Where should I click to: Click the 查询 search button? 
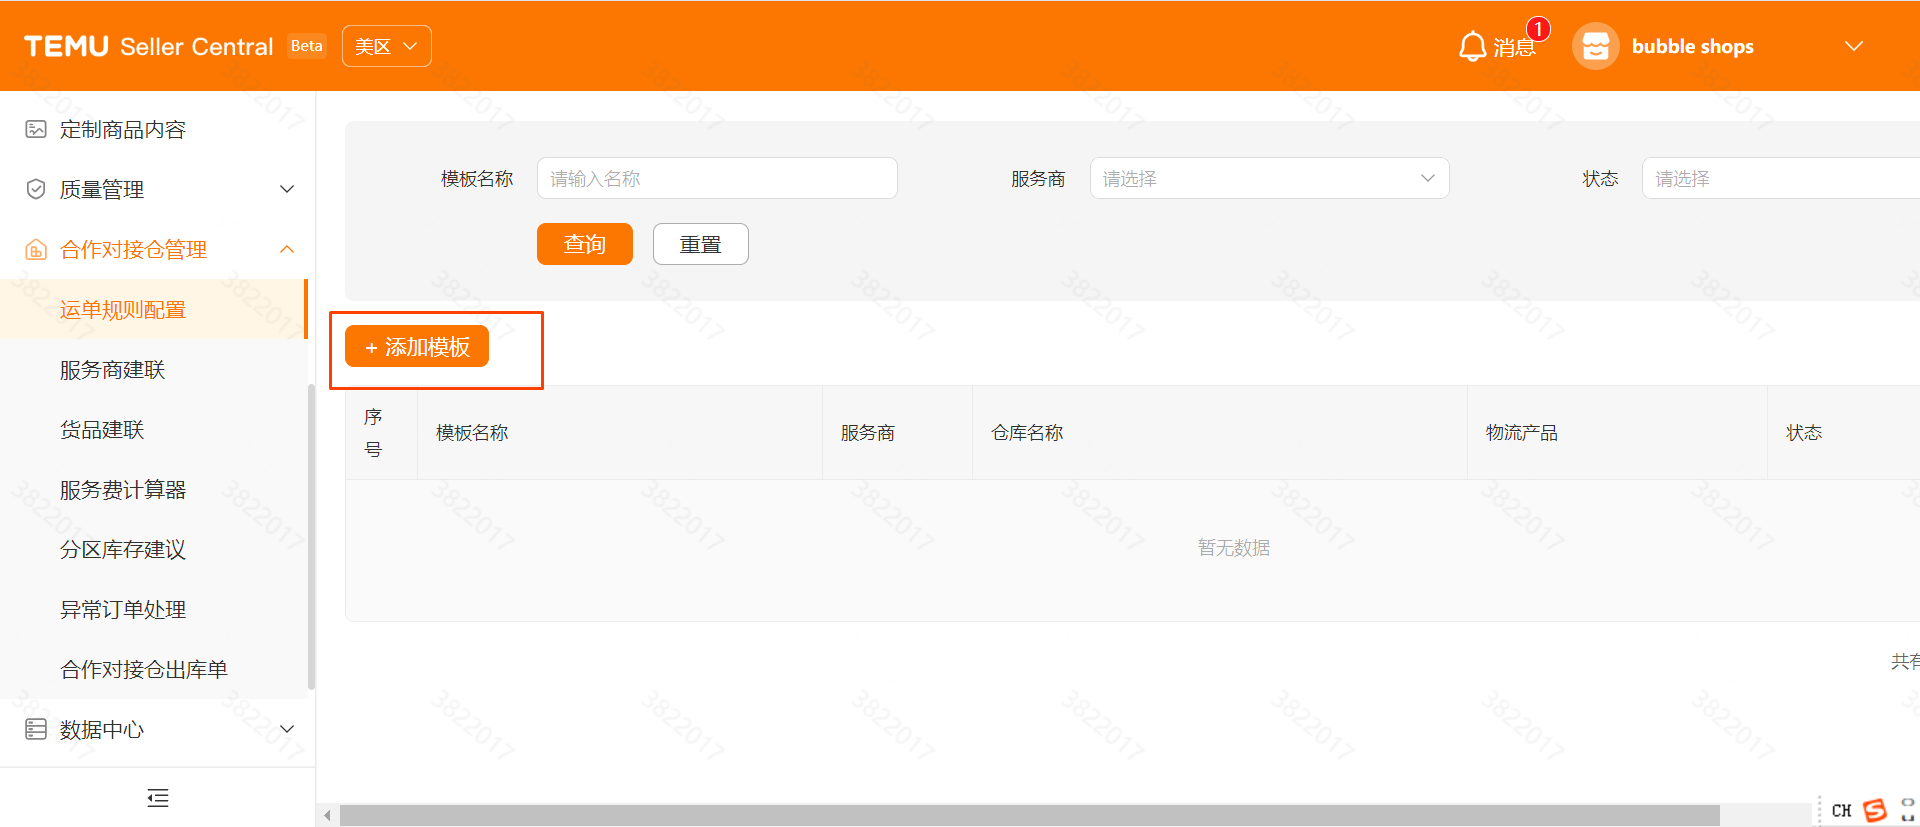tap(584, 244)
